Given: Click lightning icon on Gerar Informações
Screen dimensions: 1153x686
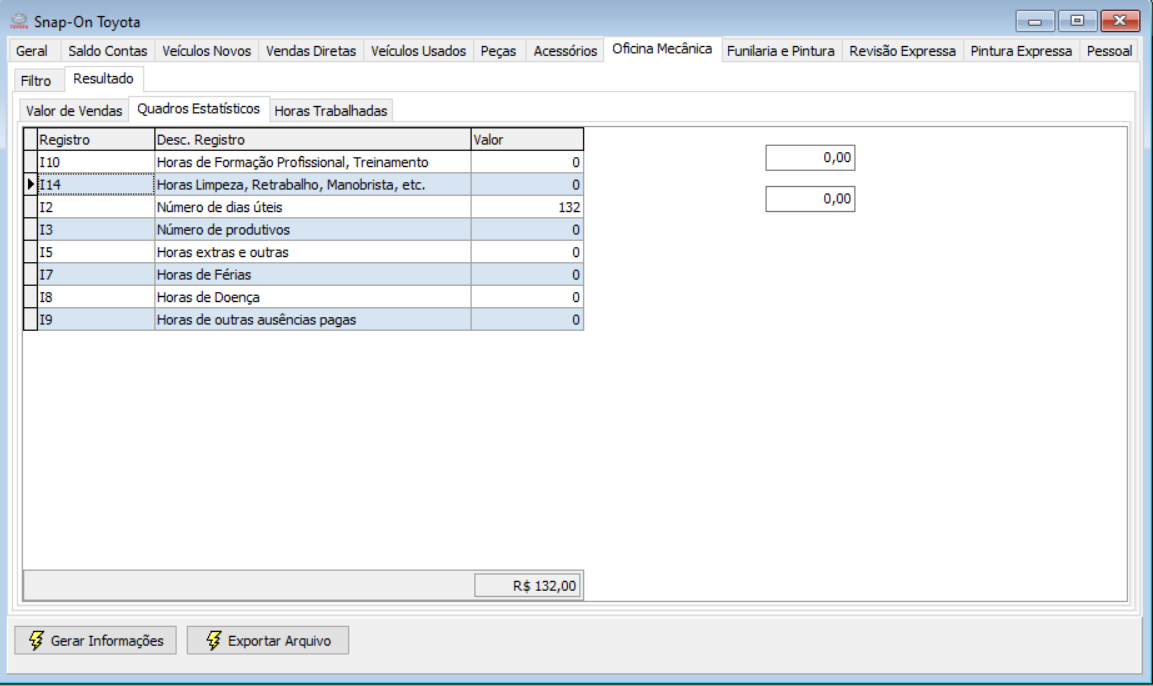Looking at the screenshot, I should coord(36,640).
